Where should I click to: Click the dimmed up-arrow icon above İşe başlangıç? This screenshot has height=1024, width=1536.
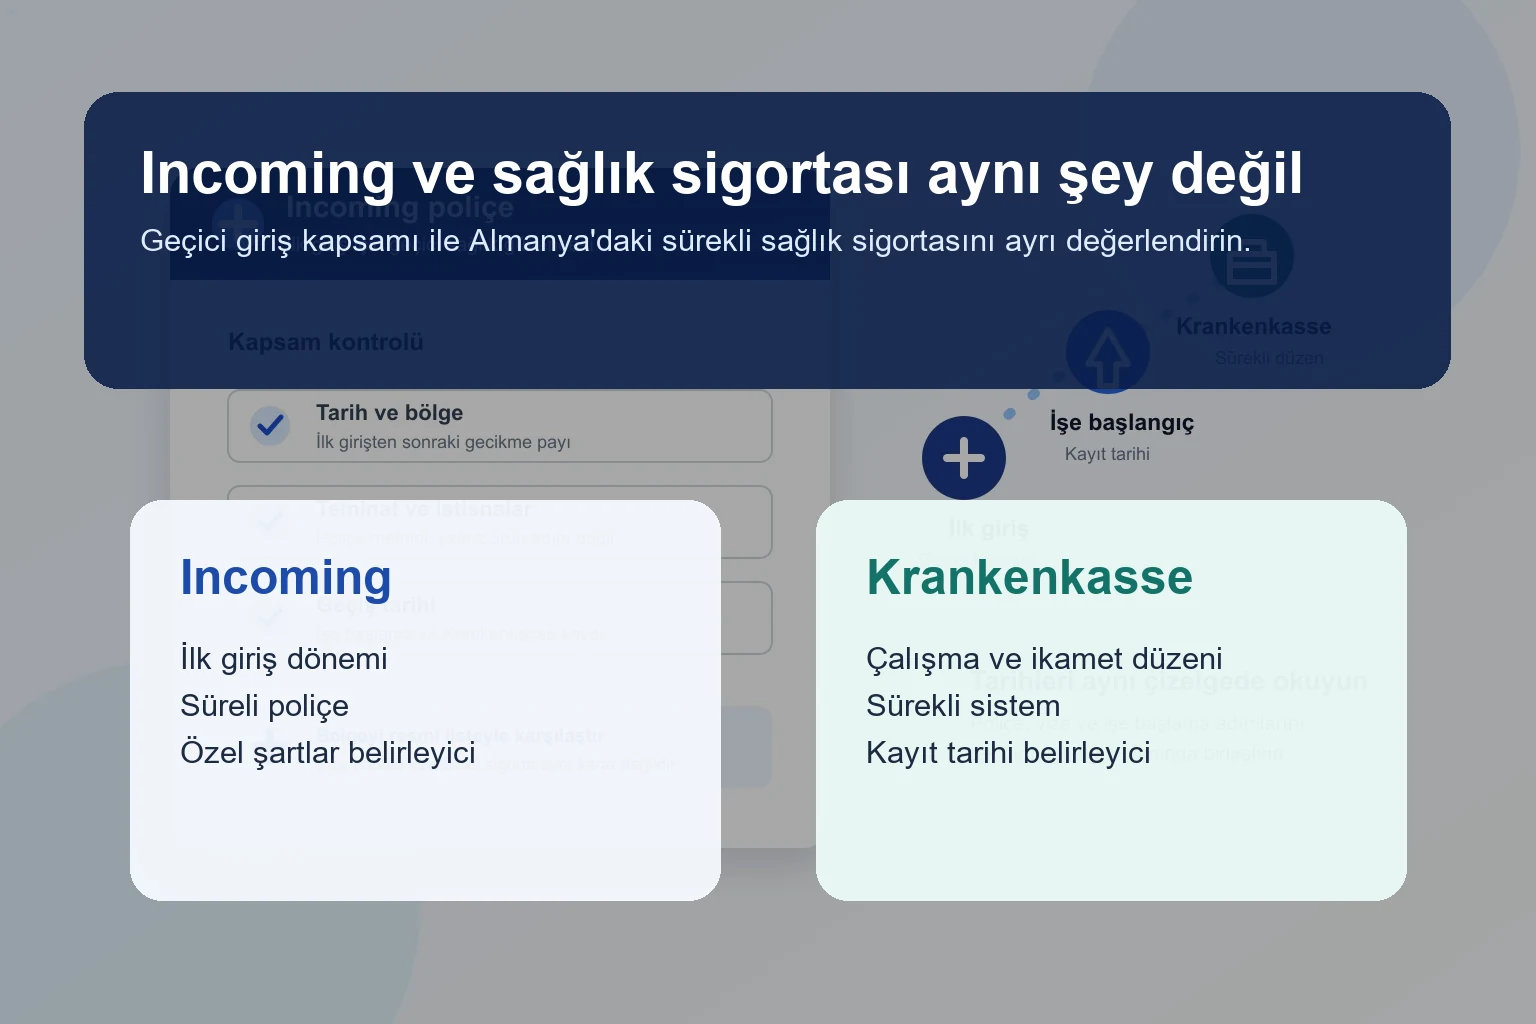pyautogui.click(x=1108, y=352)
